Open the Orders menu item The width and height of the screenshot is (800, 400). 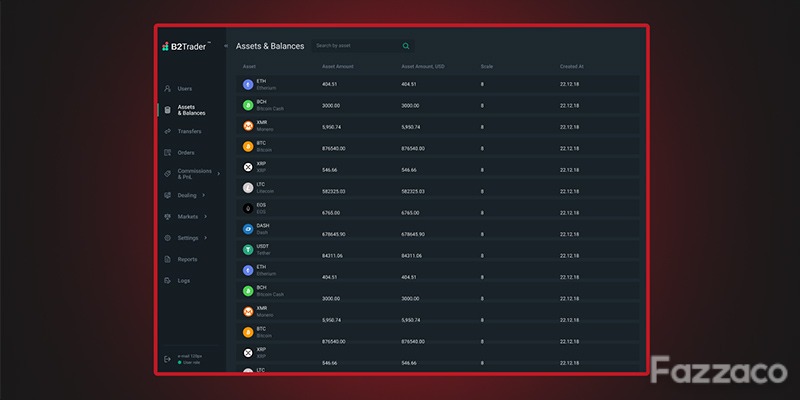click(186, 153)
